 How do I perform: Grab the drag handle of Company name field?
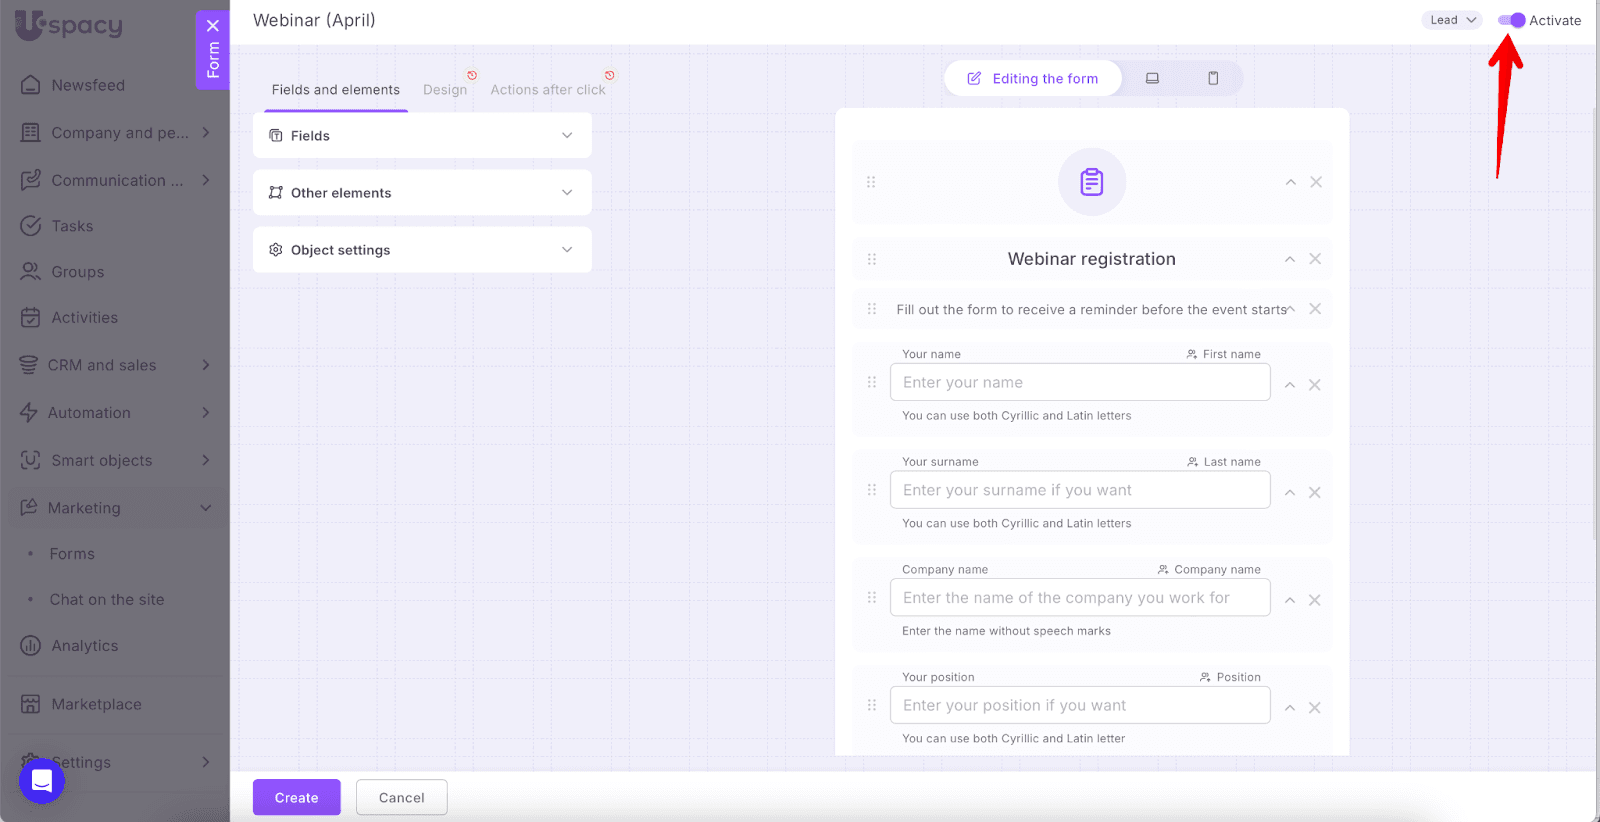tap(872, 597)
